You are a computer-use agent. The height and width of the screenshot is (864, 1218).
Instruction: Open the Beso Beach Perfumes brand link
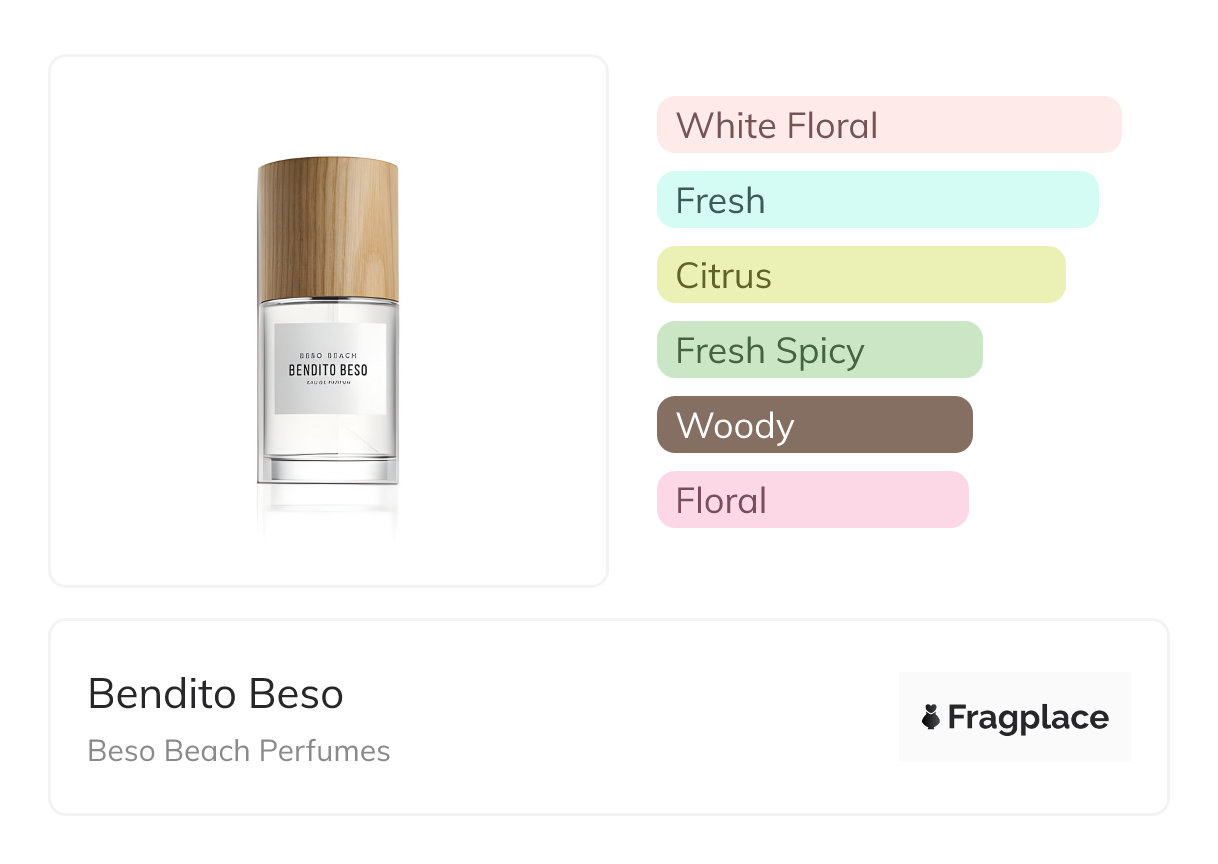239,751
